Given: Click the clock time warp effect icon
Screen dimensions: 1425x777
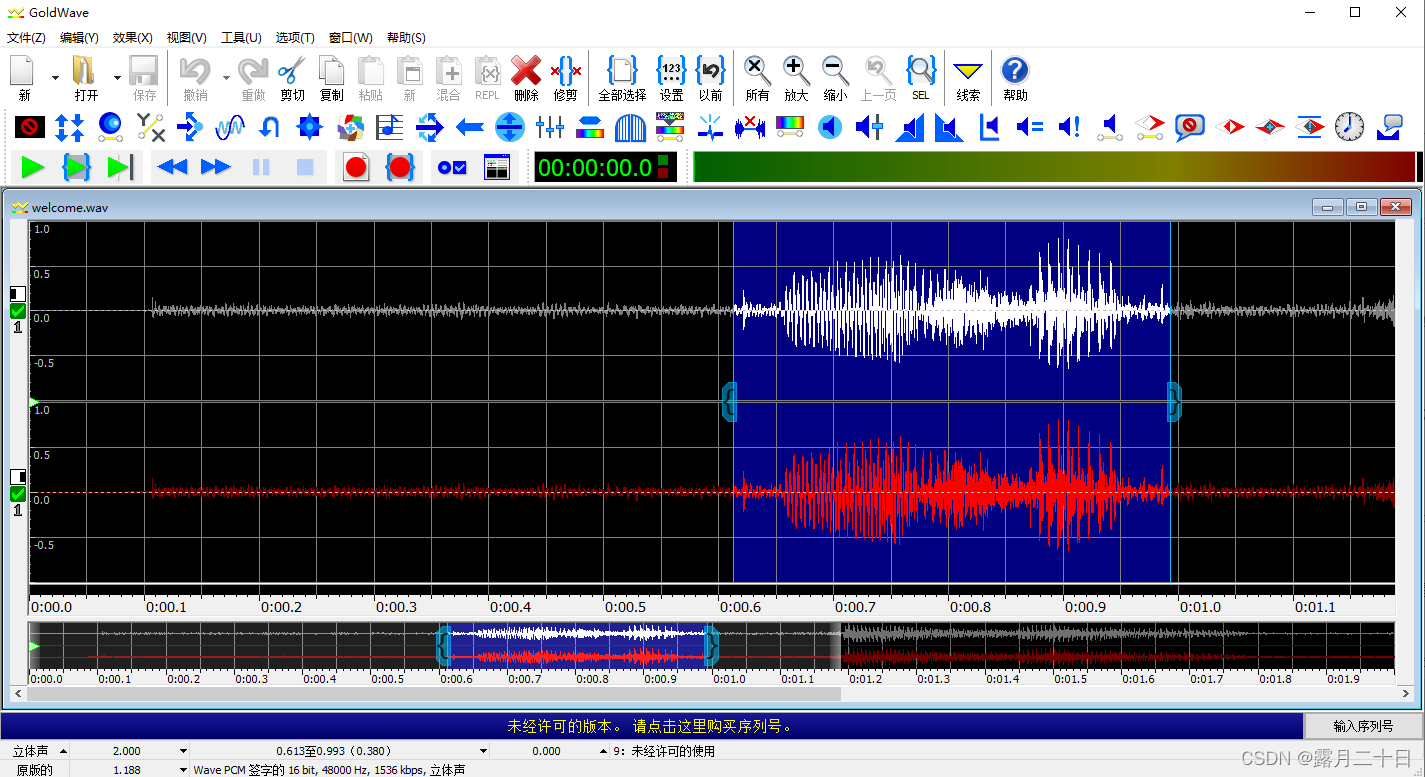Looking at the screenshot, I should [x=1349, y=127].
